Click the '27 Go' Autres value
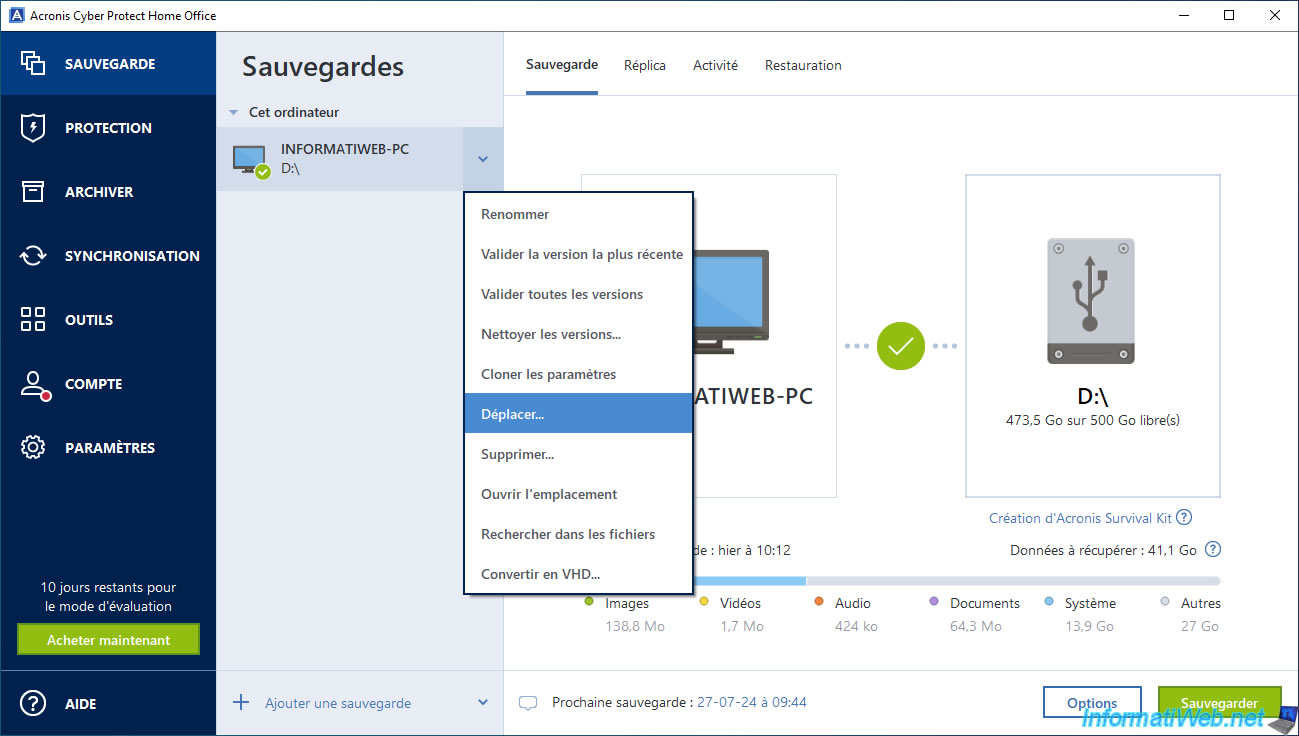Image resolution: width=1299 pixels, height=736 pixels. coord(1200,626)
